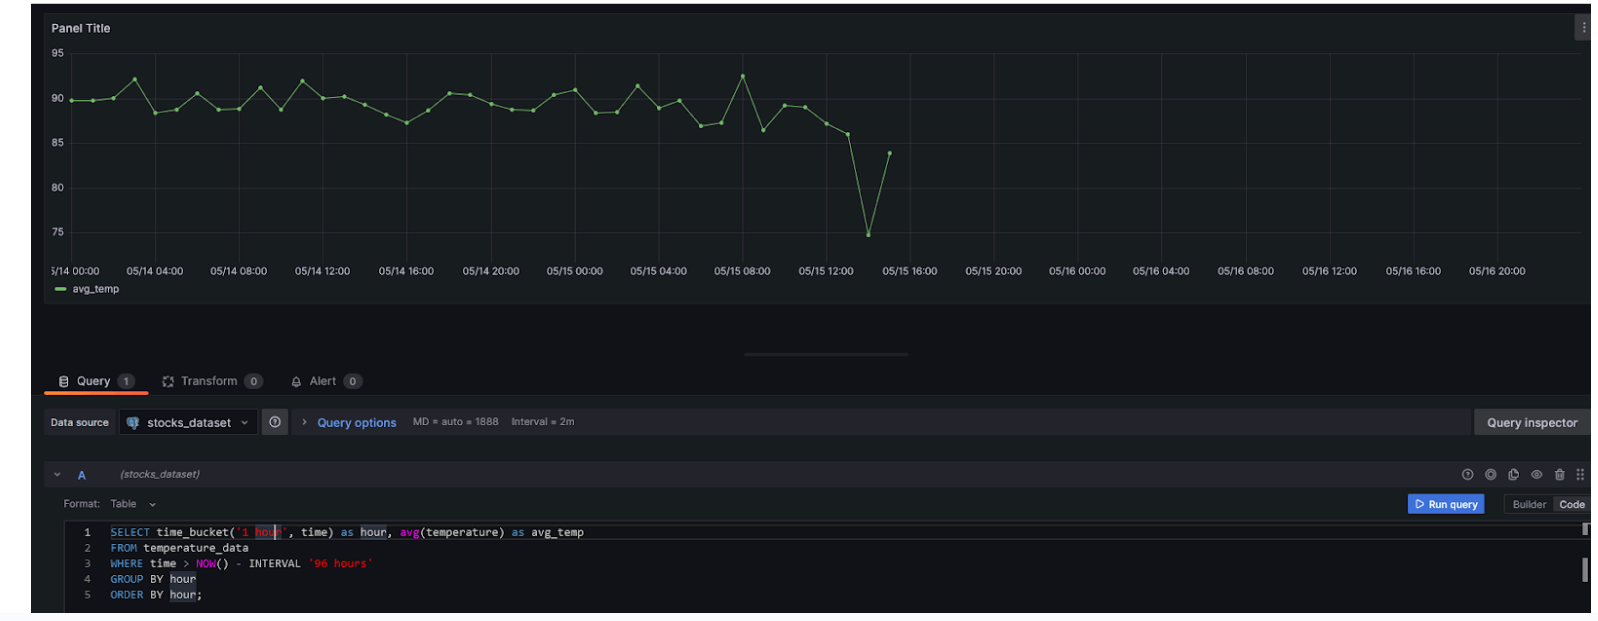The height and width of the screenshot is (621, 1598).
Task: Collapse query row A chevron
Action: point(57,475)
